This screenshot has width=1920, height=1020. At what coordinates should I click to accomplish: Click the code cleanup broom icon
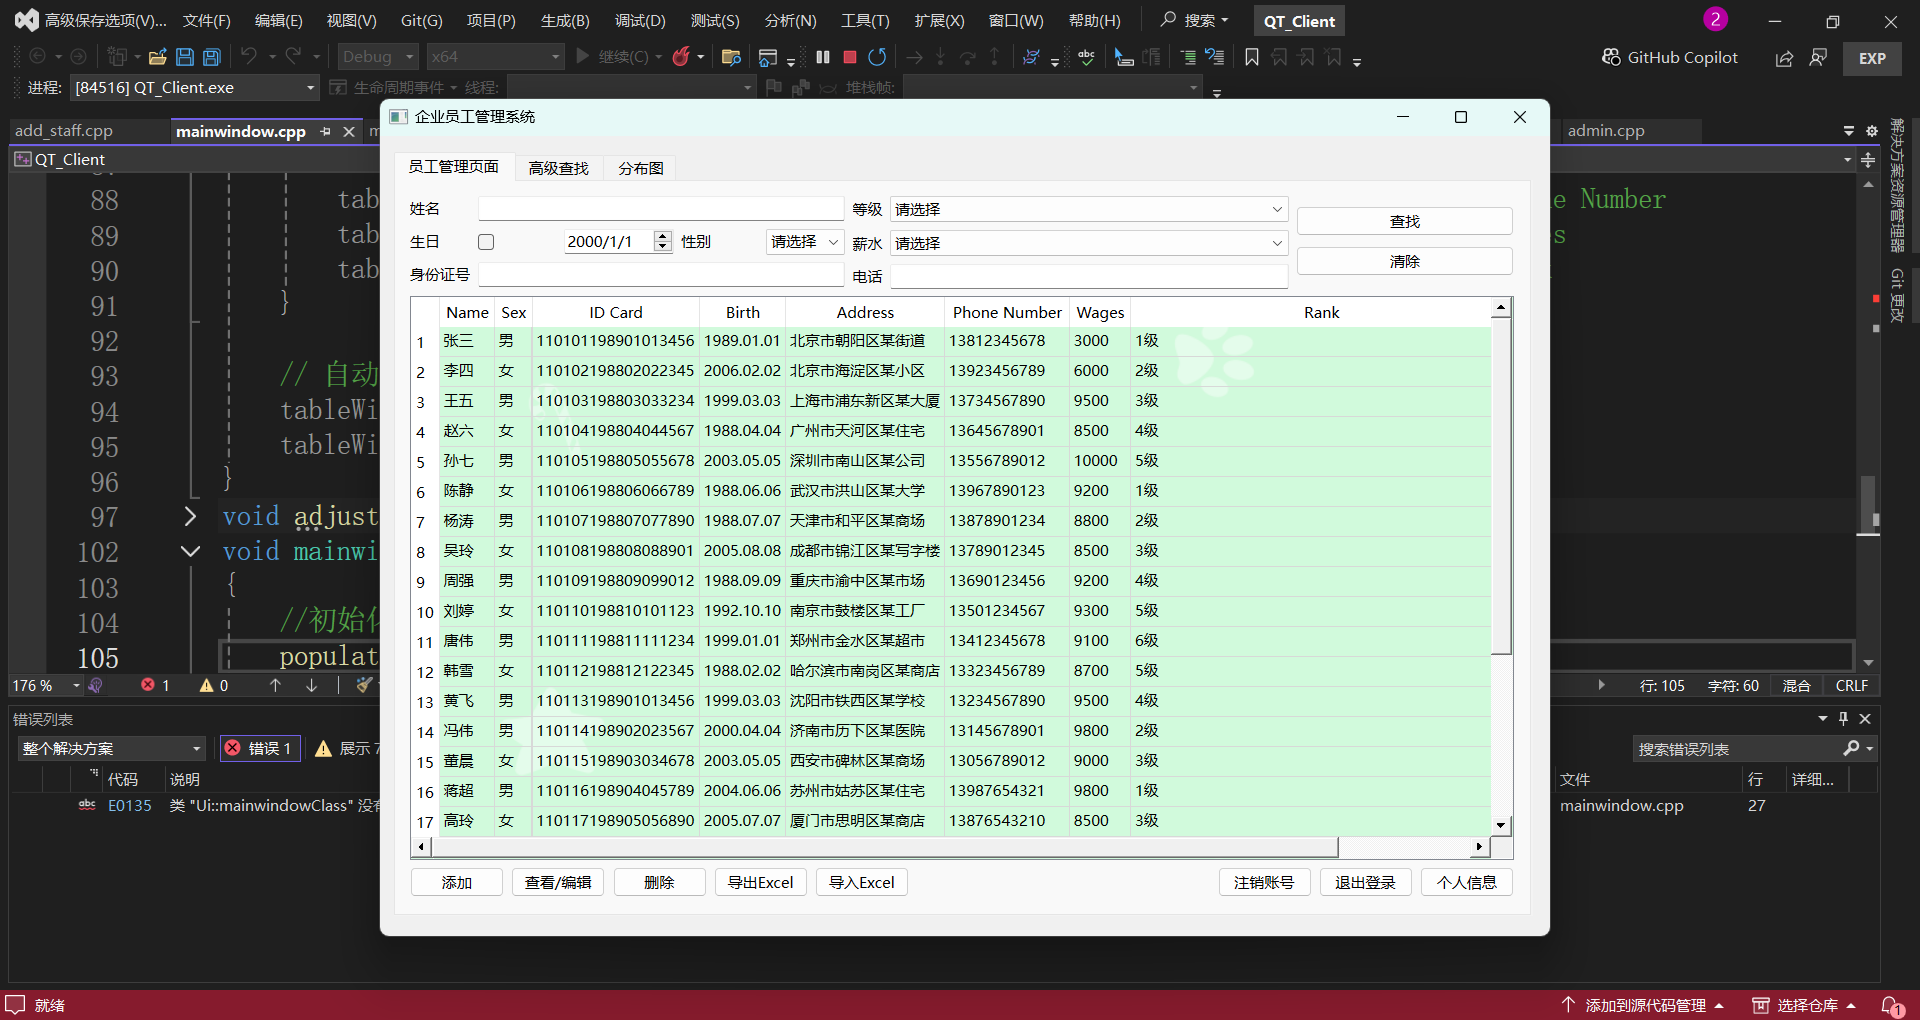364,685
